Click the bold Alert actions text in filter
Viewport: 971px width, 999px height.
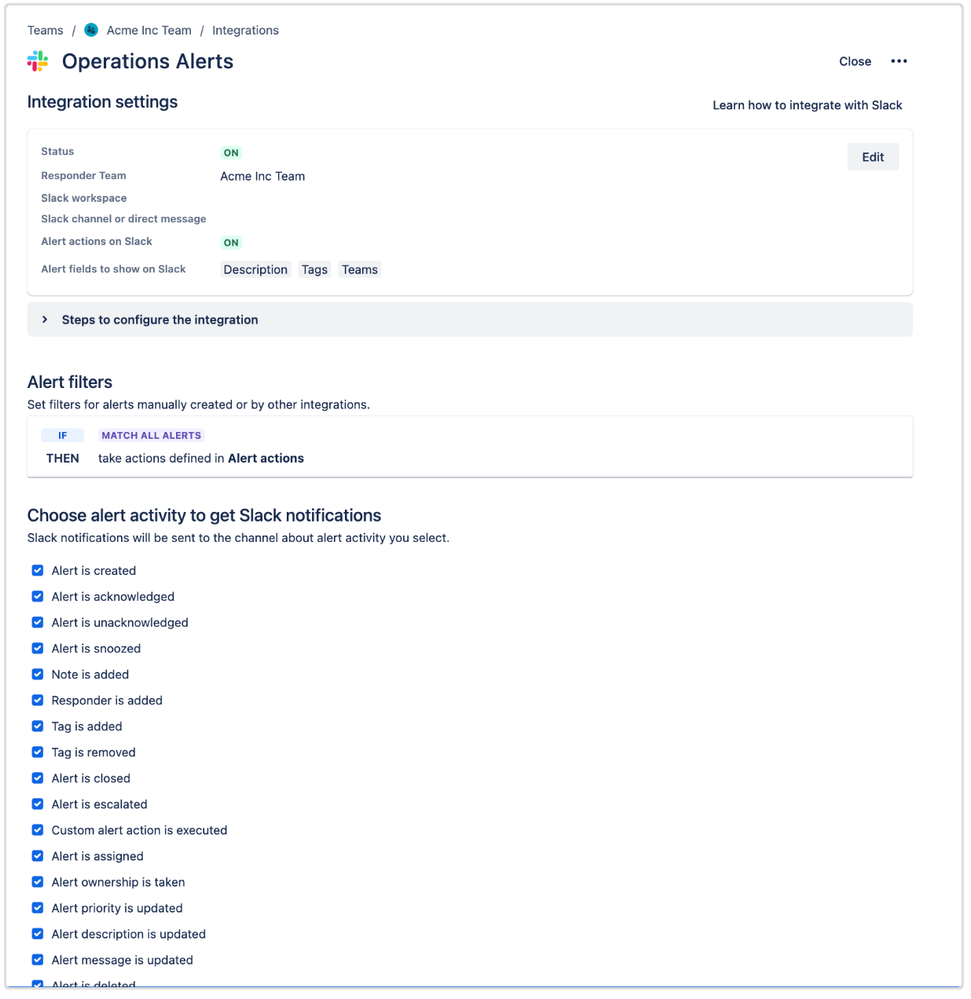pos(266,458)
